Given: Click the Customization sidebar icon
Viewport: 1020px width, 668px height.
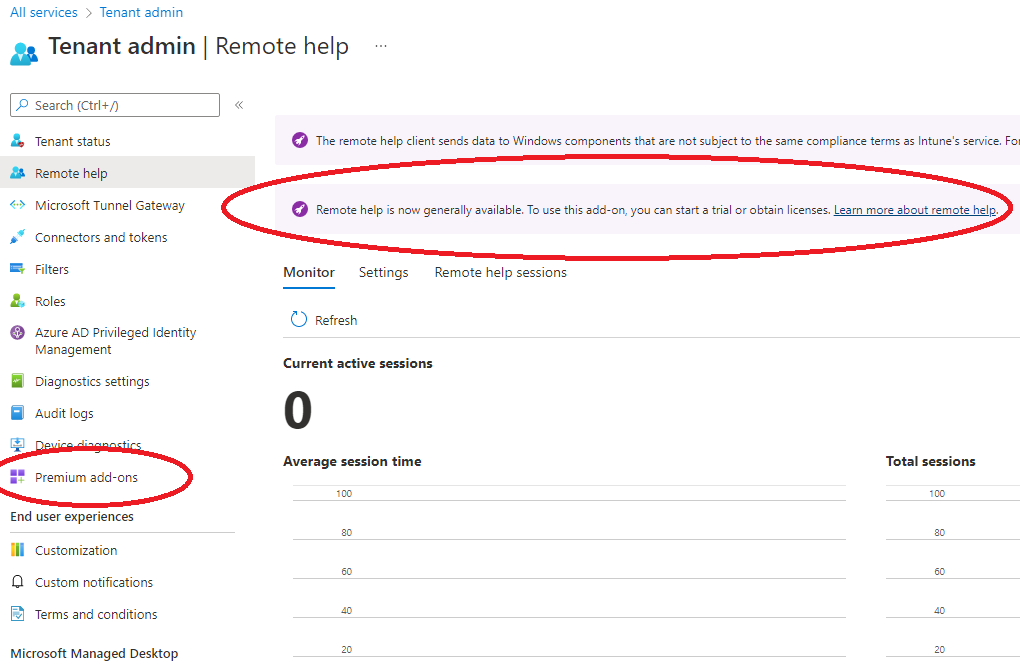Looking at the screenshot, I should click(x=18, y=550).
